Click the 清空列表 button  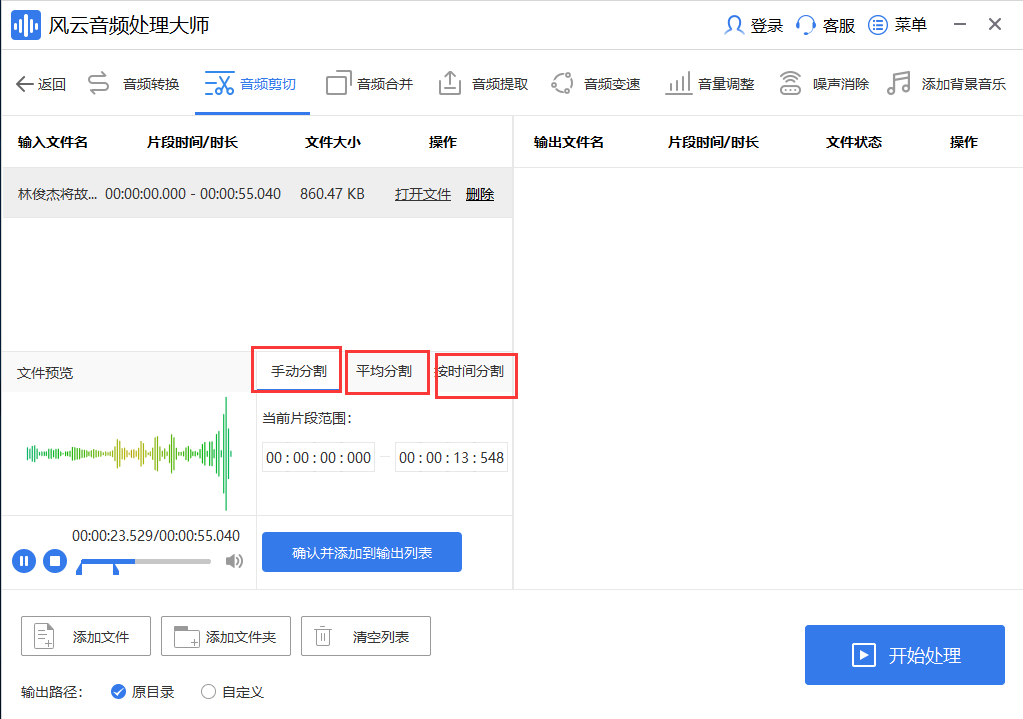click(365, 636)
